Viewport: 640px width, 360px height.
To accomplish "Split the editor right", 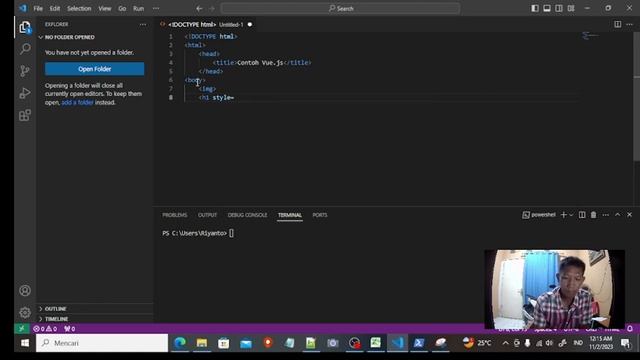I will click(618, 24).
